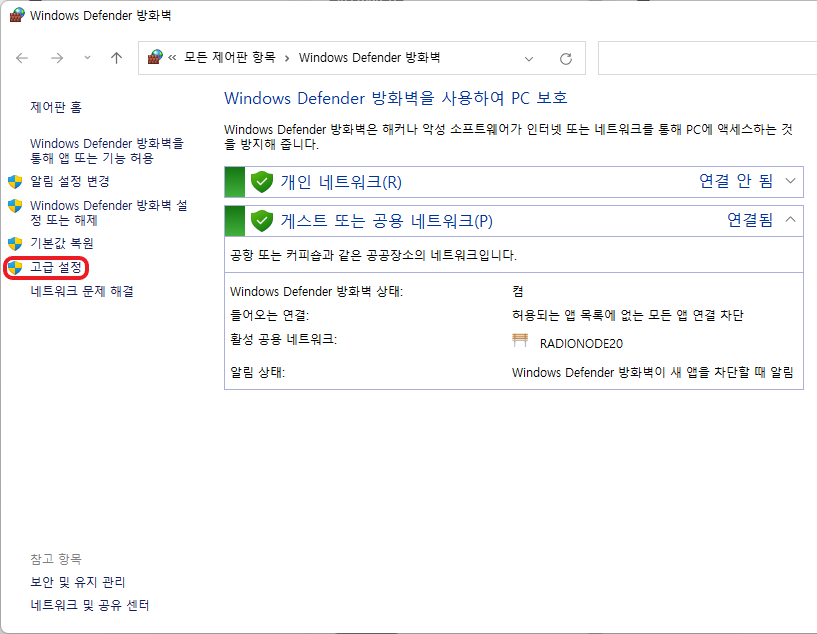Open the '네트워크 문제 해결' link
The height and width of the screenshot is (634, 817).
(x=82, y=291)
